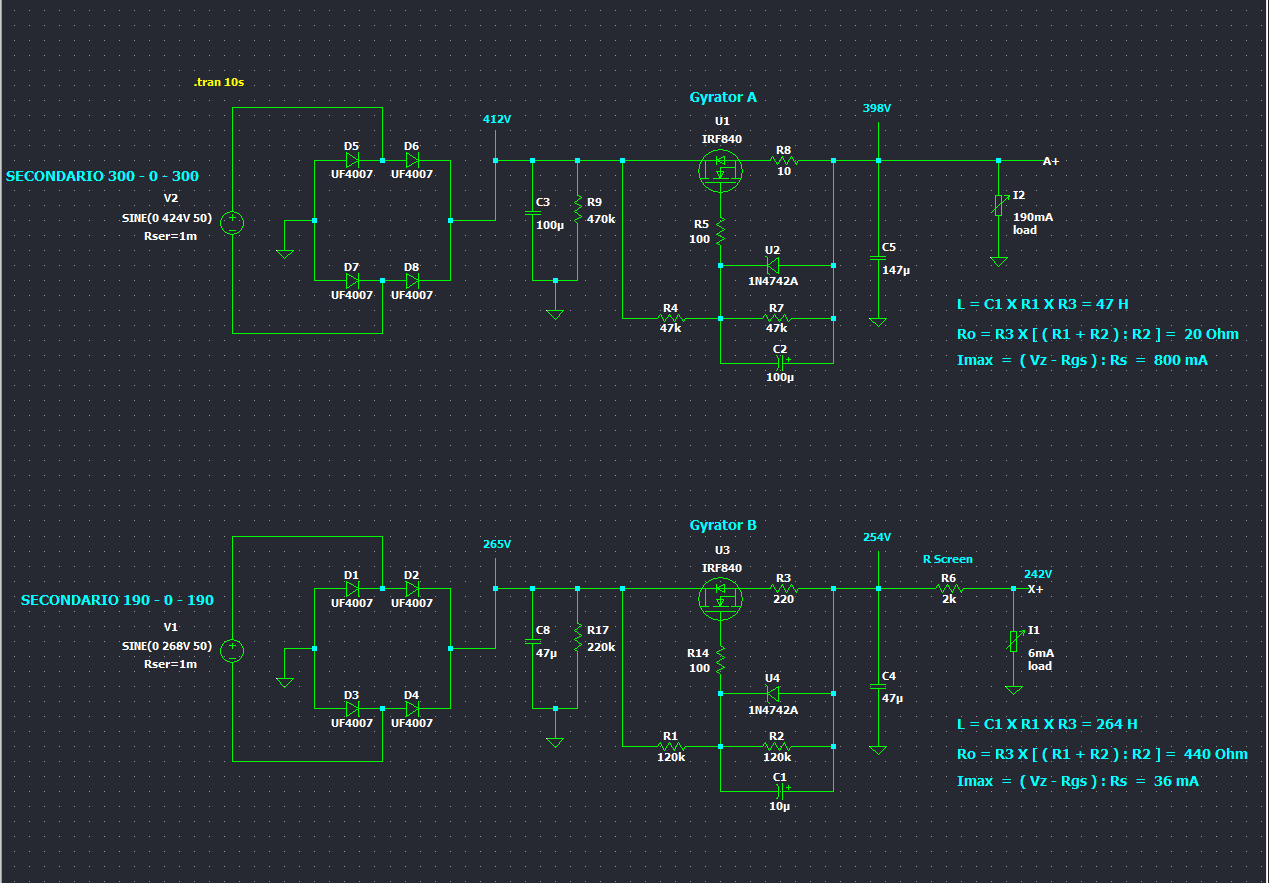Click the V2 sine voltage source symbol
This screenshot has width=1269, height=883.
232,222
